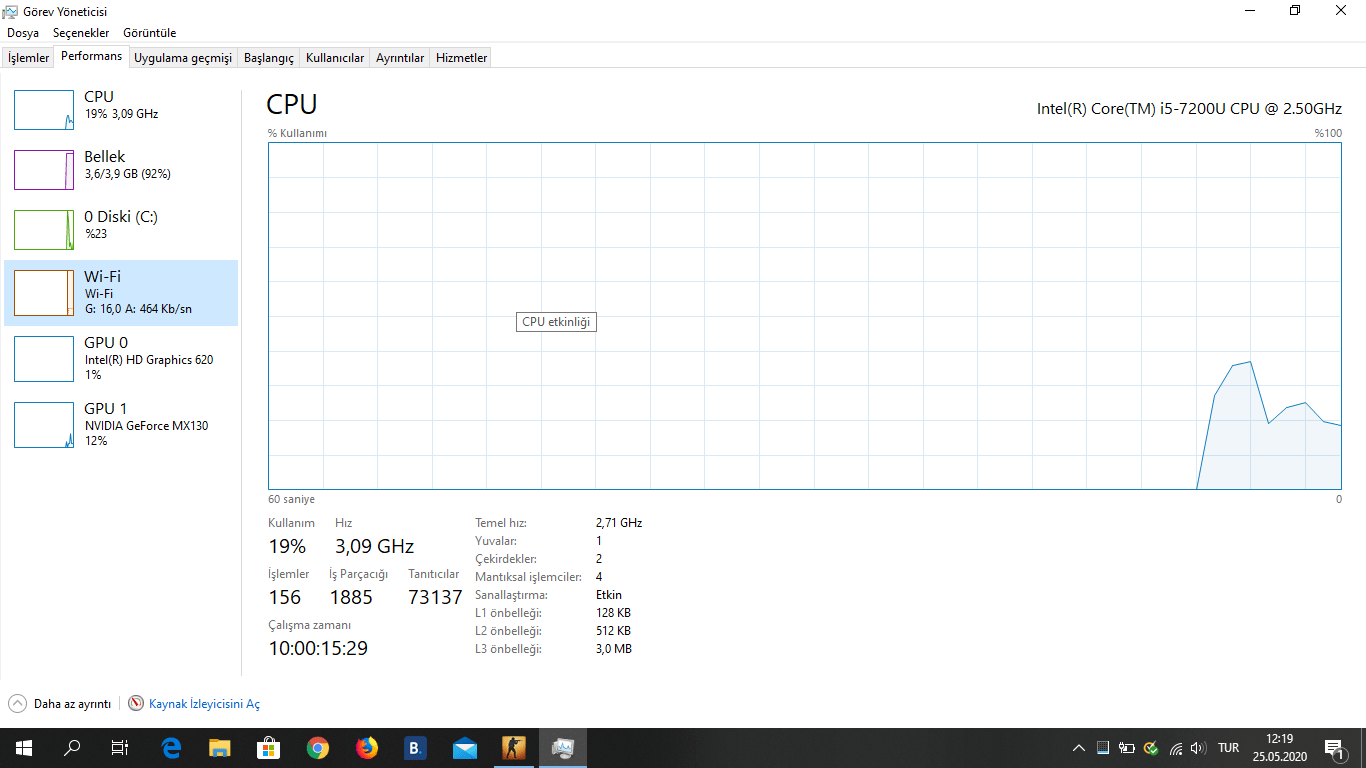1366x768 pixels.
Task: Open the Wi-Fi network tray icon
Action: (1176, 748)
